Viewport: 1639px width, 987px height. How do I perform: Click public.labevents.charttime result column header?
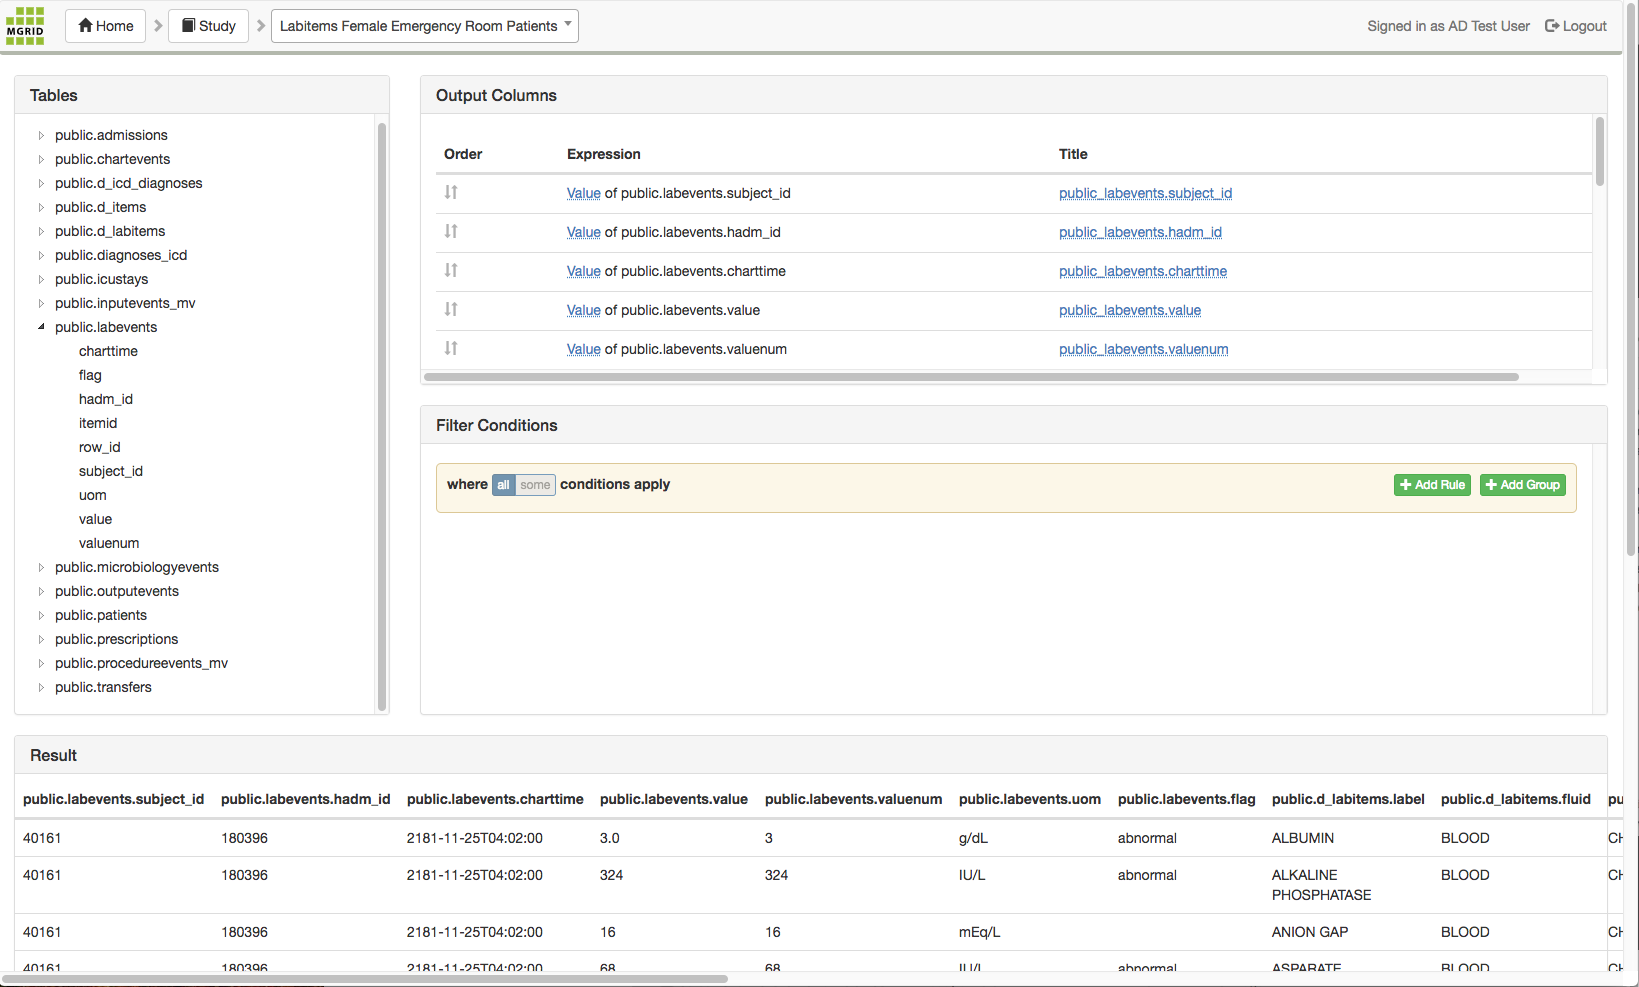click(x=495, y=799)
